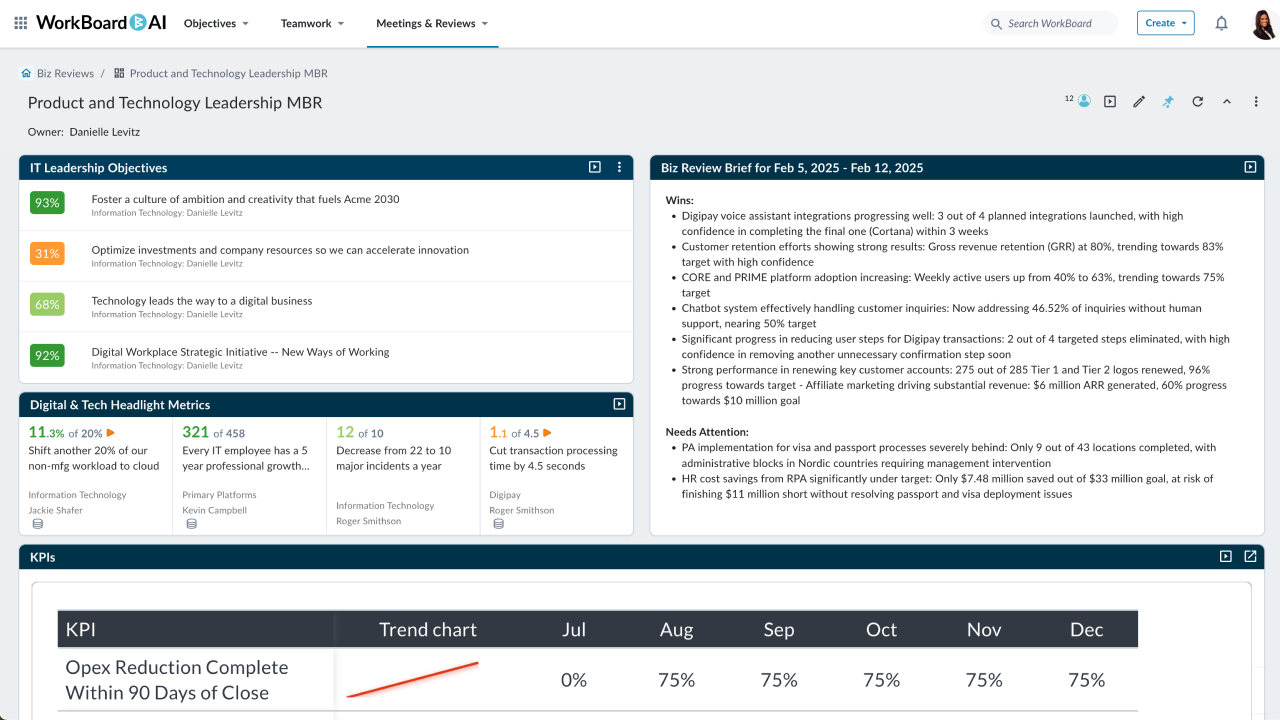Present the IT Leadership Objectives panel
Screen dimensions: 1280x720
coord(595,167)
